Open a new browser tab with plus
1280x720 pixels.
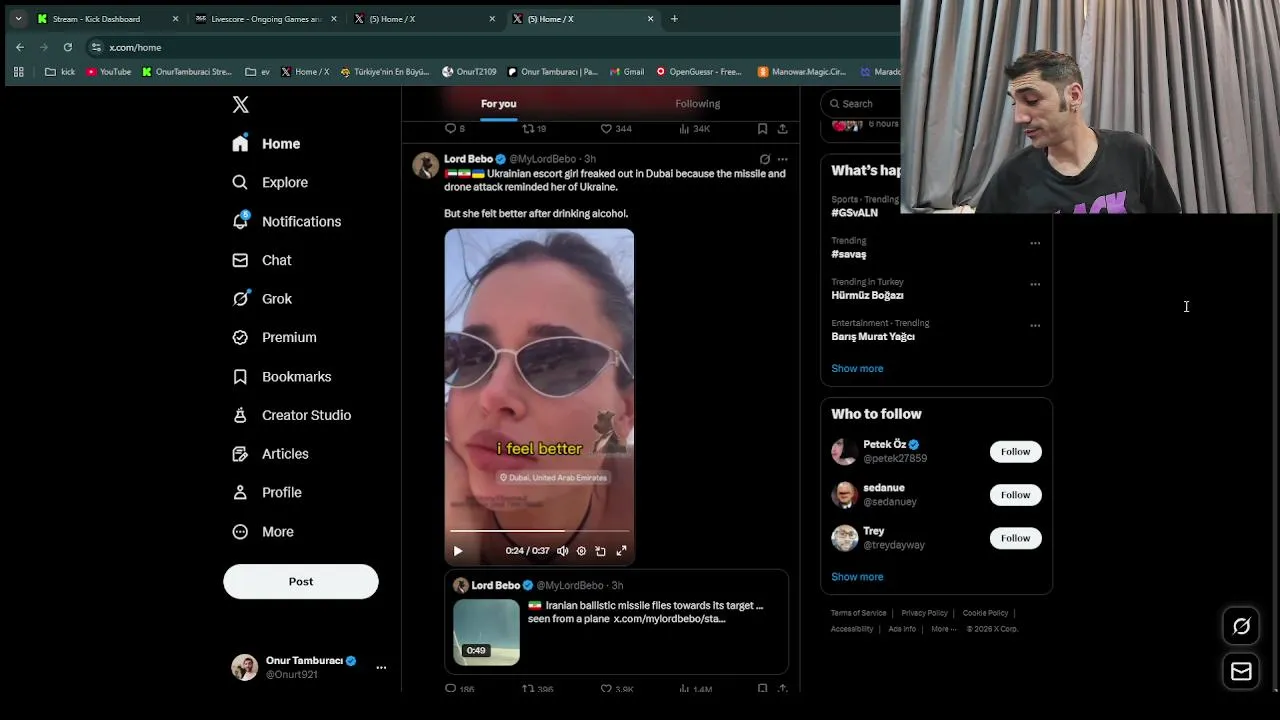click(674, 19)
